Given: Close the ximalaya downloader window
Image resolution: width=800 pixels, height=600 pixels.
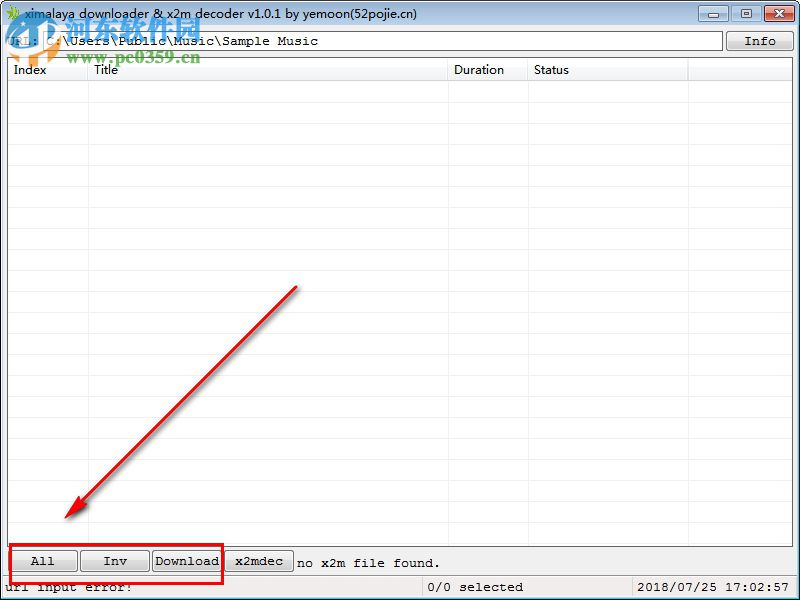Looking at the screenshot, I should pyautogui.click(x=779, y=14).
